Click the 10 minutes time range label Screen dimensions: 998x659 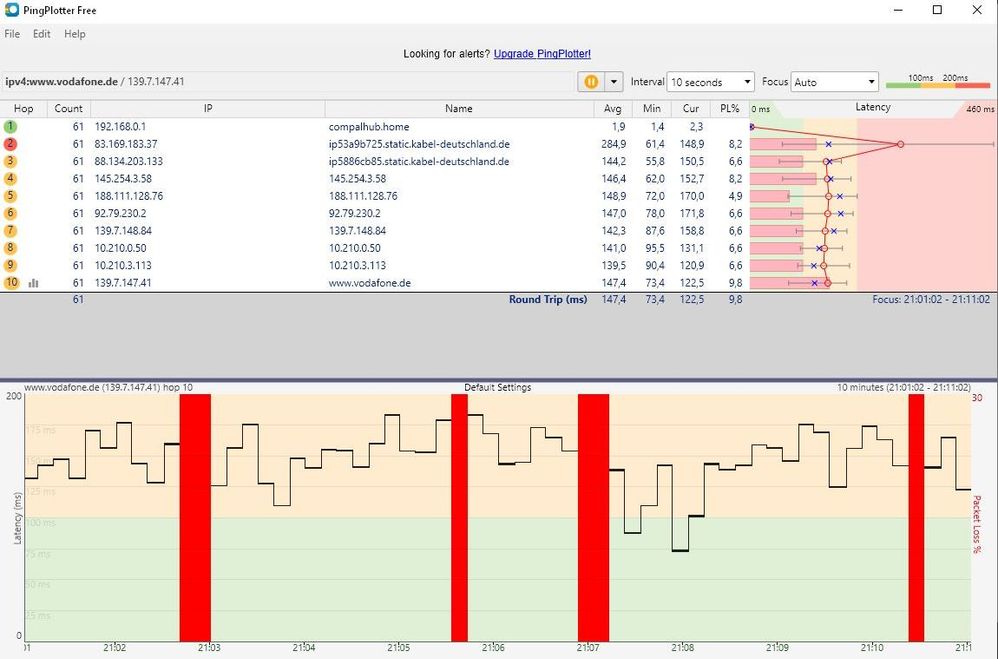pyautogui.click(x=904, y=387)
